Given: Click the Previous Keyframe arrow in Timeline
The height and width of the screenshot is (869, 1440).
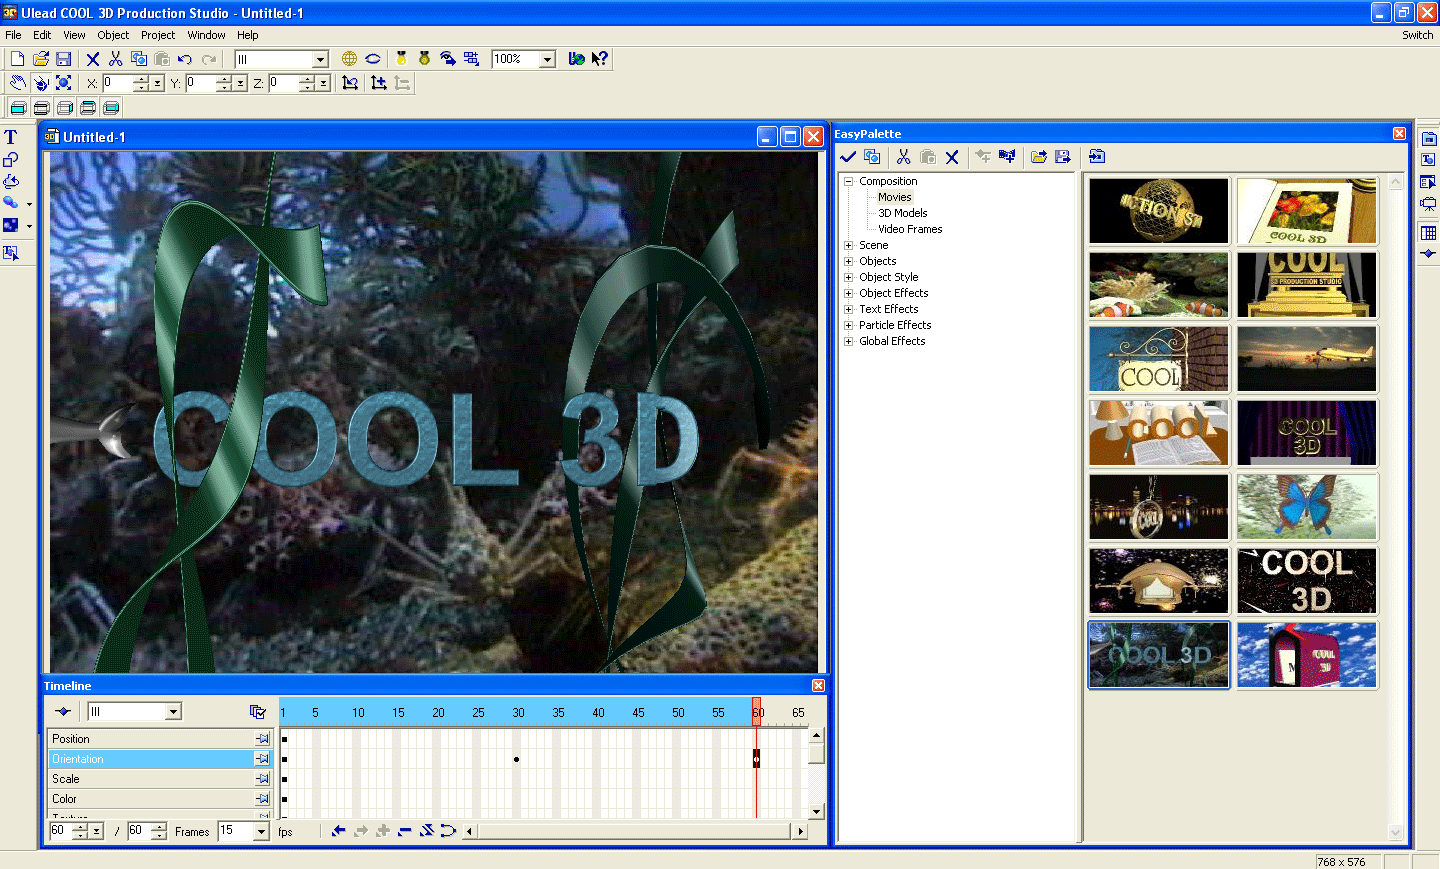Looking at the screenshot, I should tap(338, 831).
